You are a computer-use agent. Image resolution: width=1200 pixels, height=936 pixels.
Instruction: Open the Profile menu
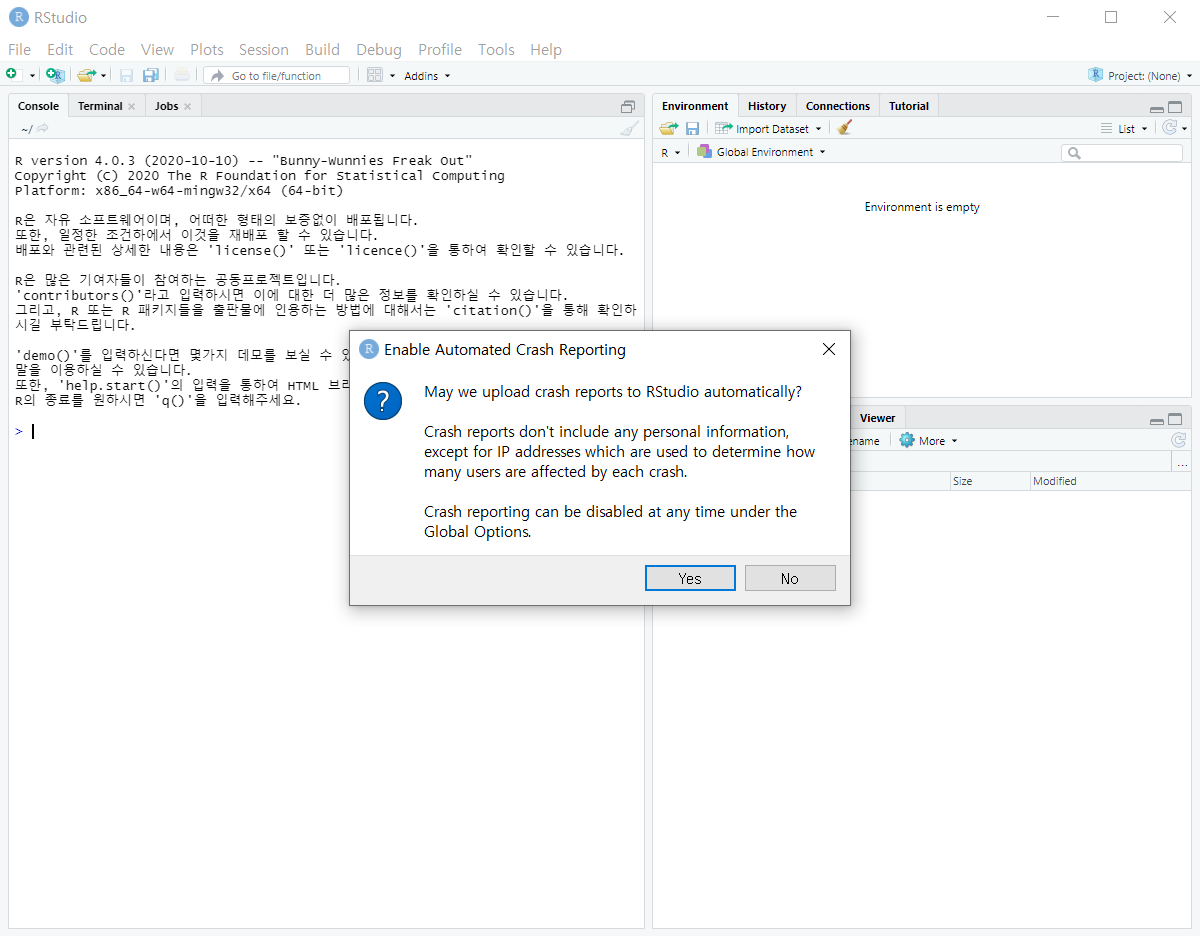click(440, 49)
